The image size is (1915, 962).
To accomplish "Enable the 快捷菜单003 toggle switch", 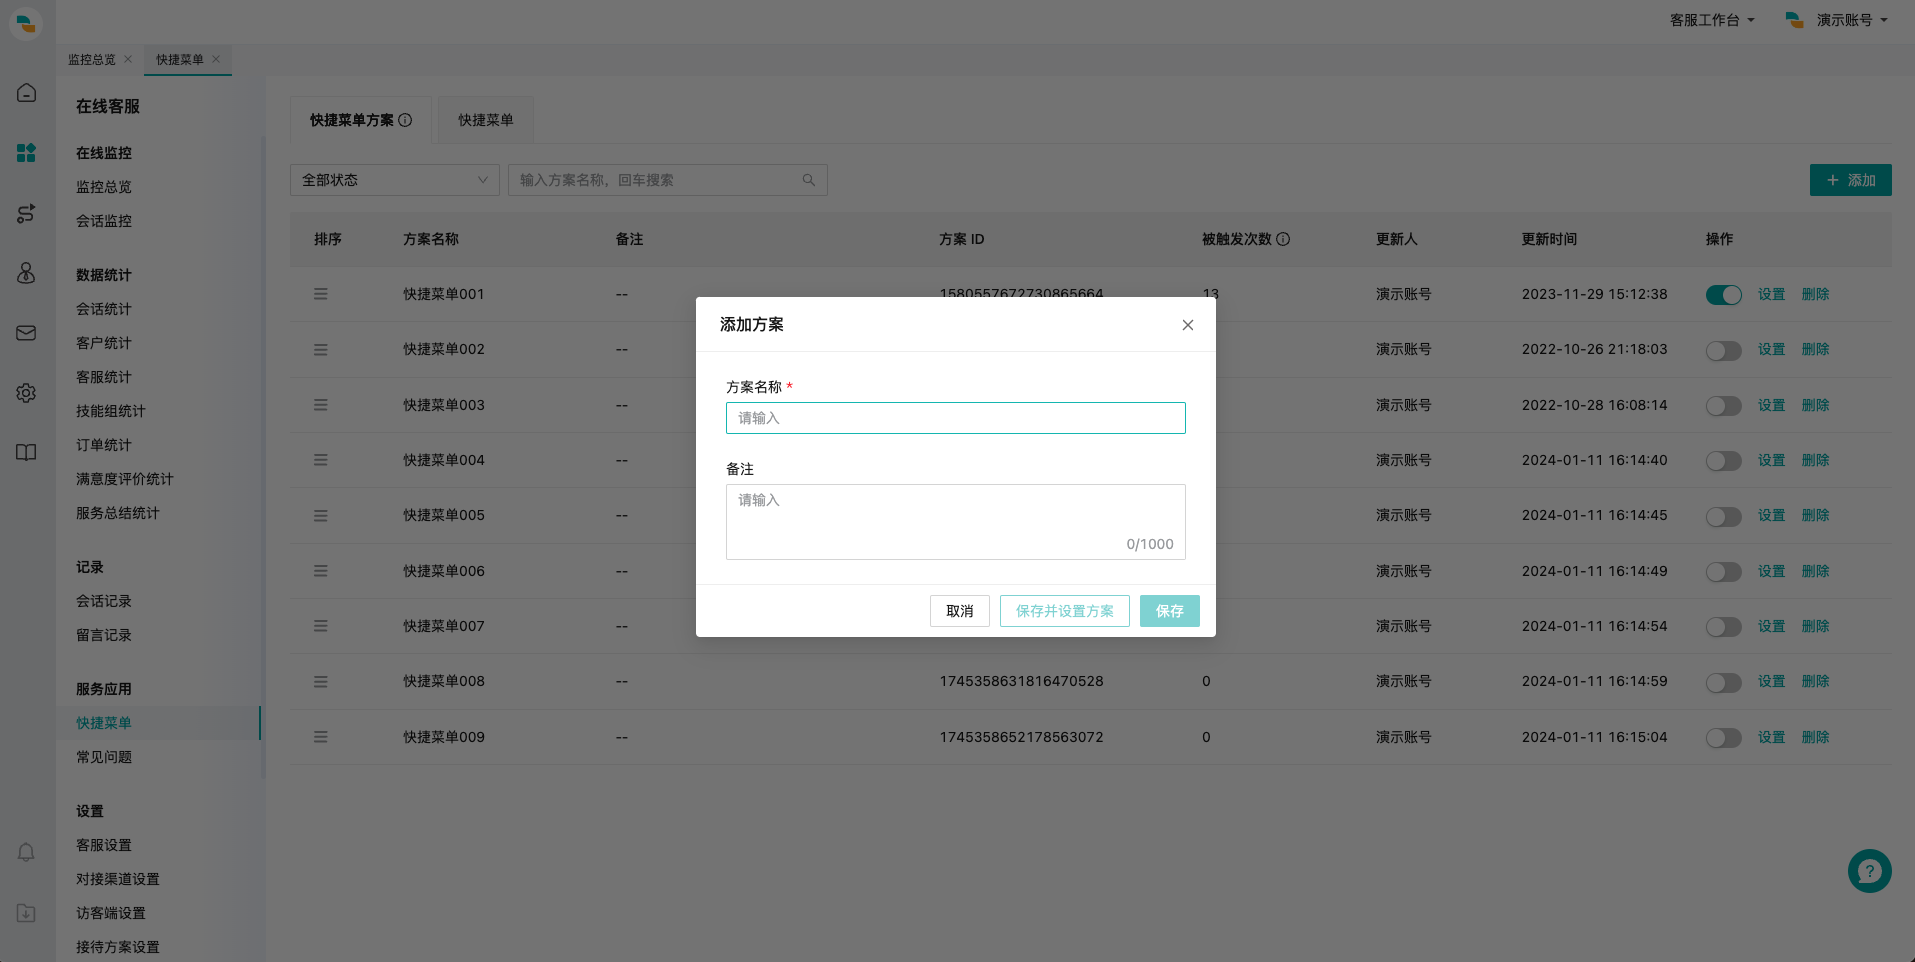I will tap(1724, 406).
